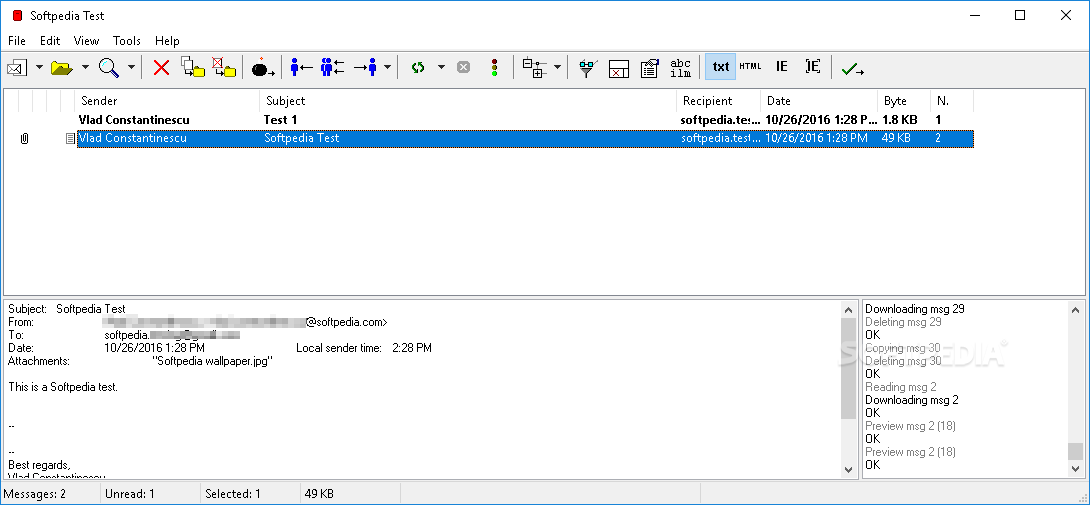Toggle the IE view mode
The height and width of the screenshot is (505, 1090).
click(x=782, y=67)
